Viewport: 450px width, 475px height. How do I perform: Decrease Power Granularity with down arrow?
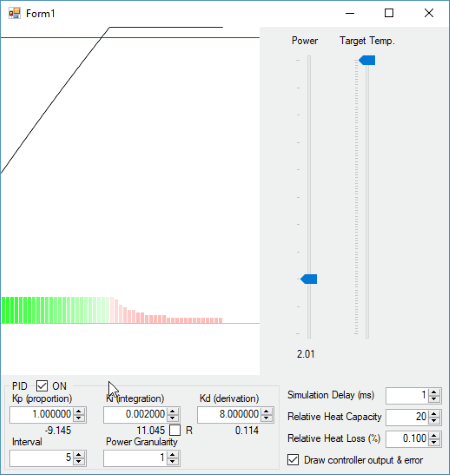173,462
